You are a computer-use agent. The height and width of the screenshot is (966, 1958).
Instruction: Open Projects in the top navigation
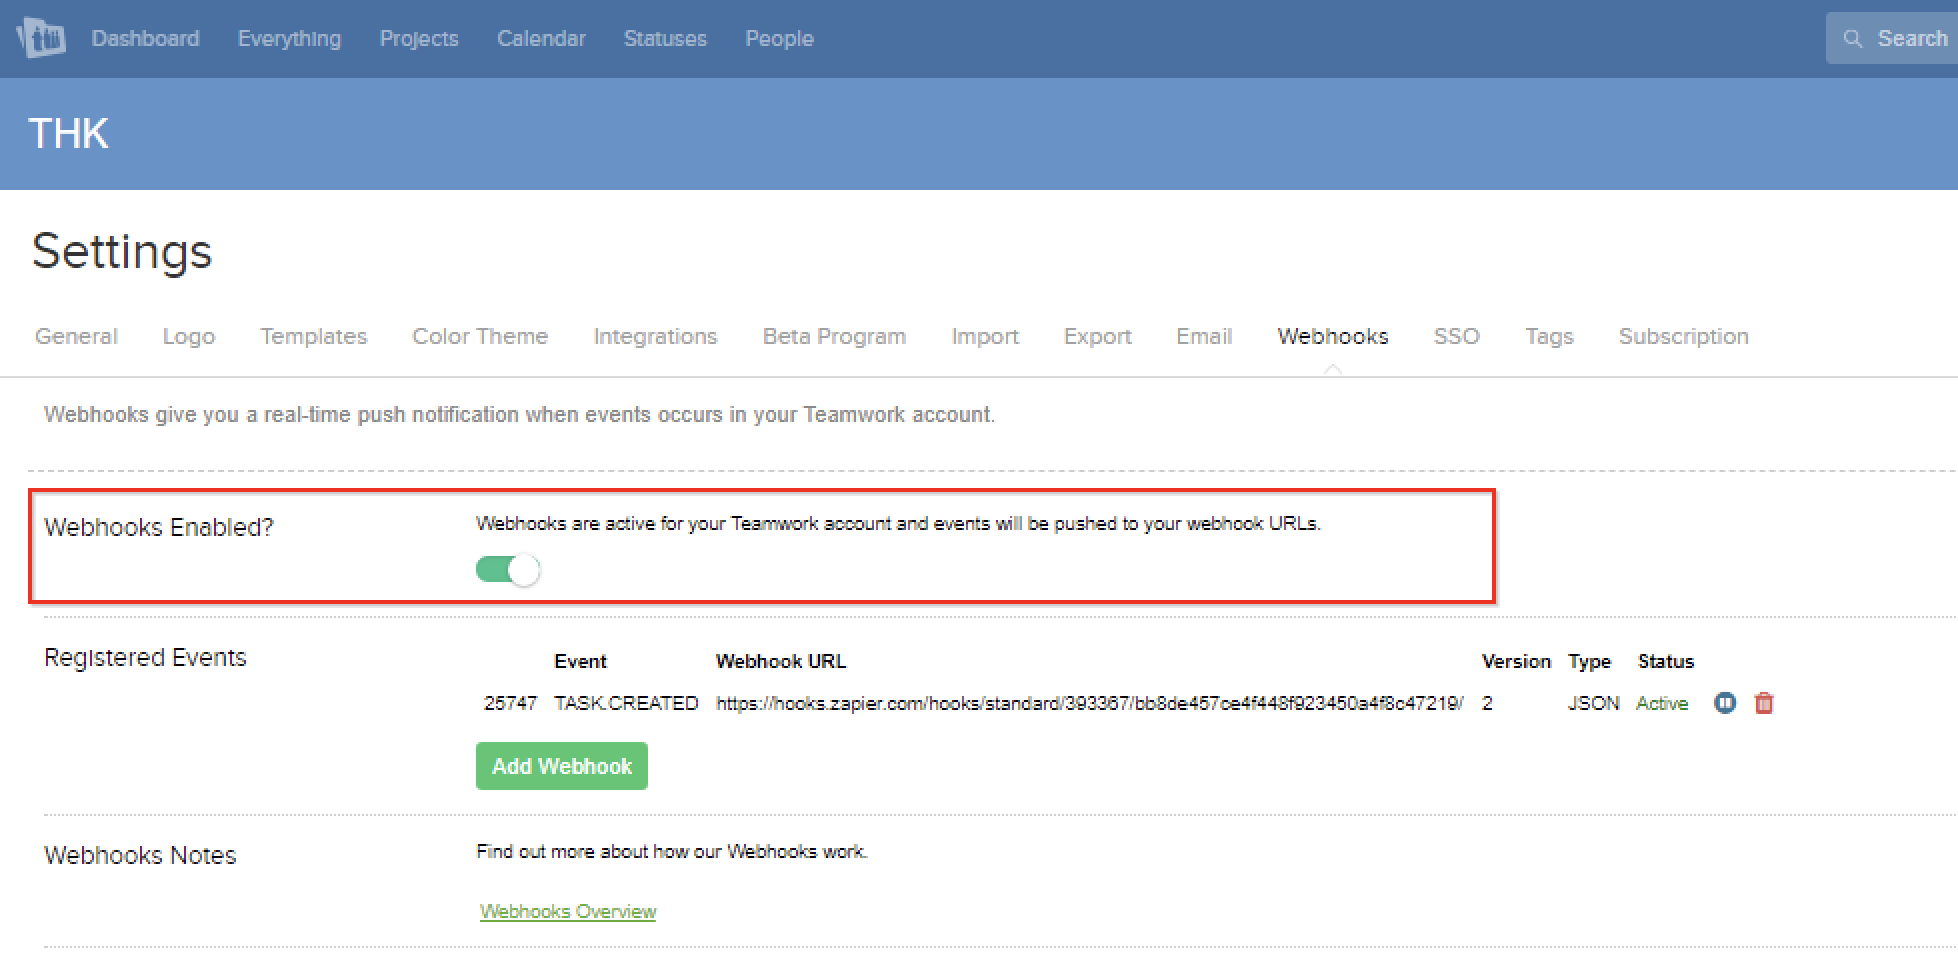419,39
